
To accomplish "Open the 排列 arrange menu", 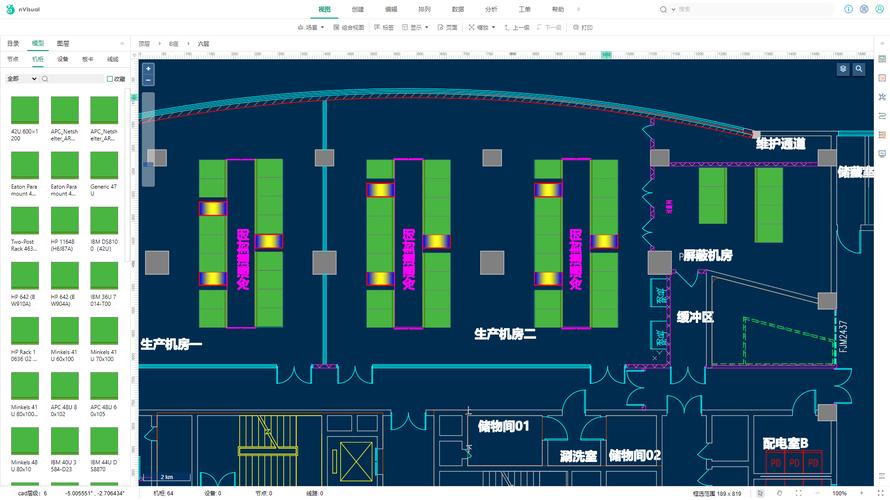I will [x=425, y=9].
